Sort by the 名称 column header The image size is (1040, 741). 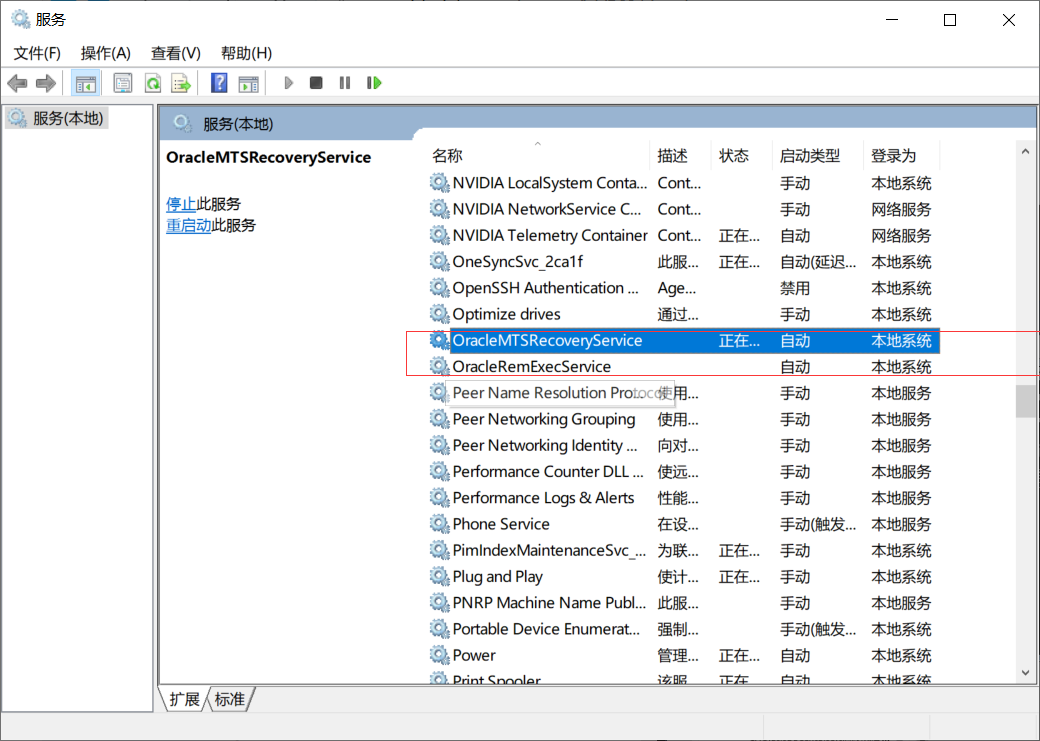537,156
